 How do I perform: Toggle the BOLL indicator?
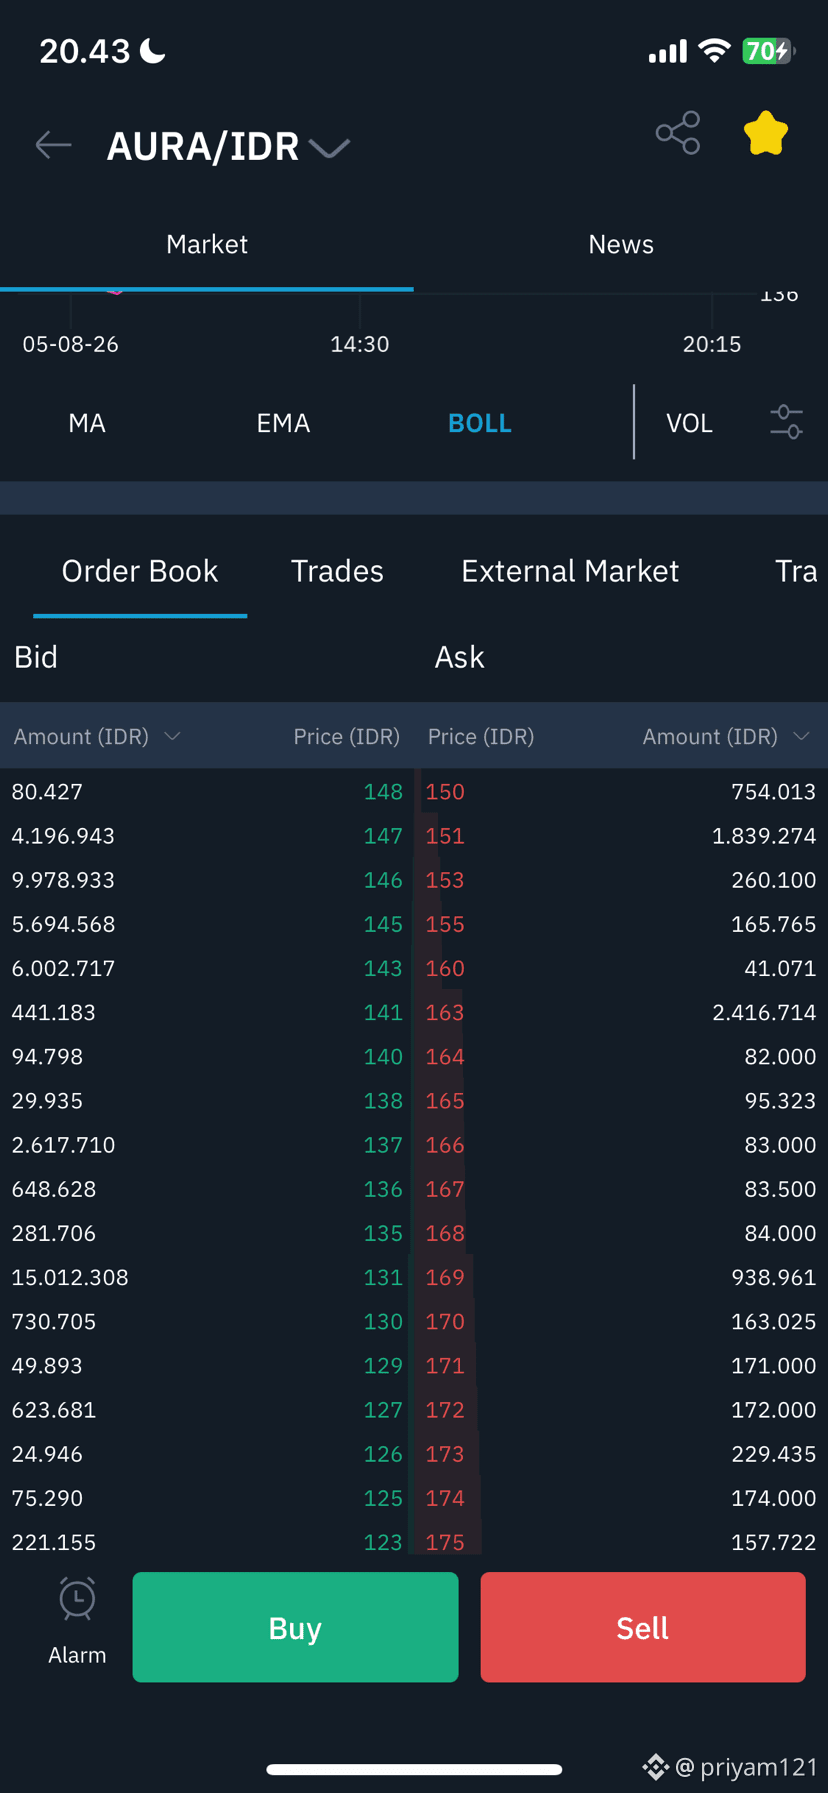[x=480, y=423]
